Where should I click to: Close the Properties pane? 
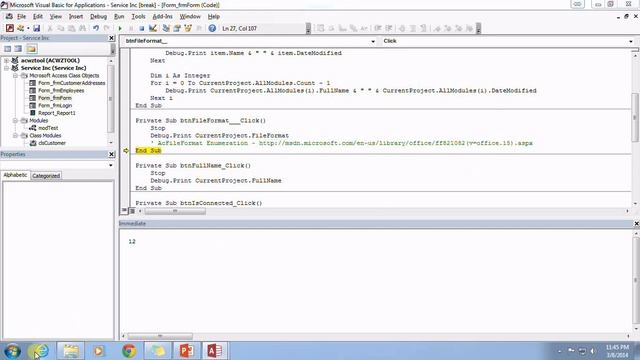[111, 154]
